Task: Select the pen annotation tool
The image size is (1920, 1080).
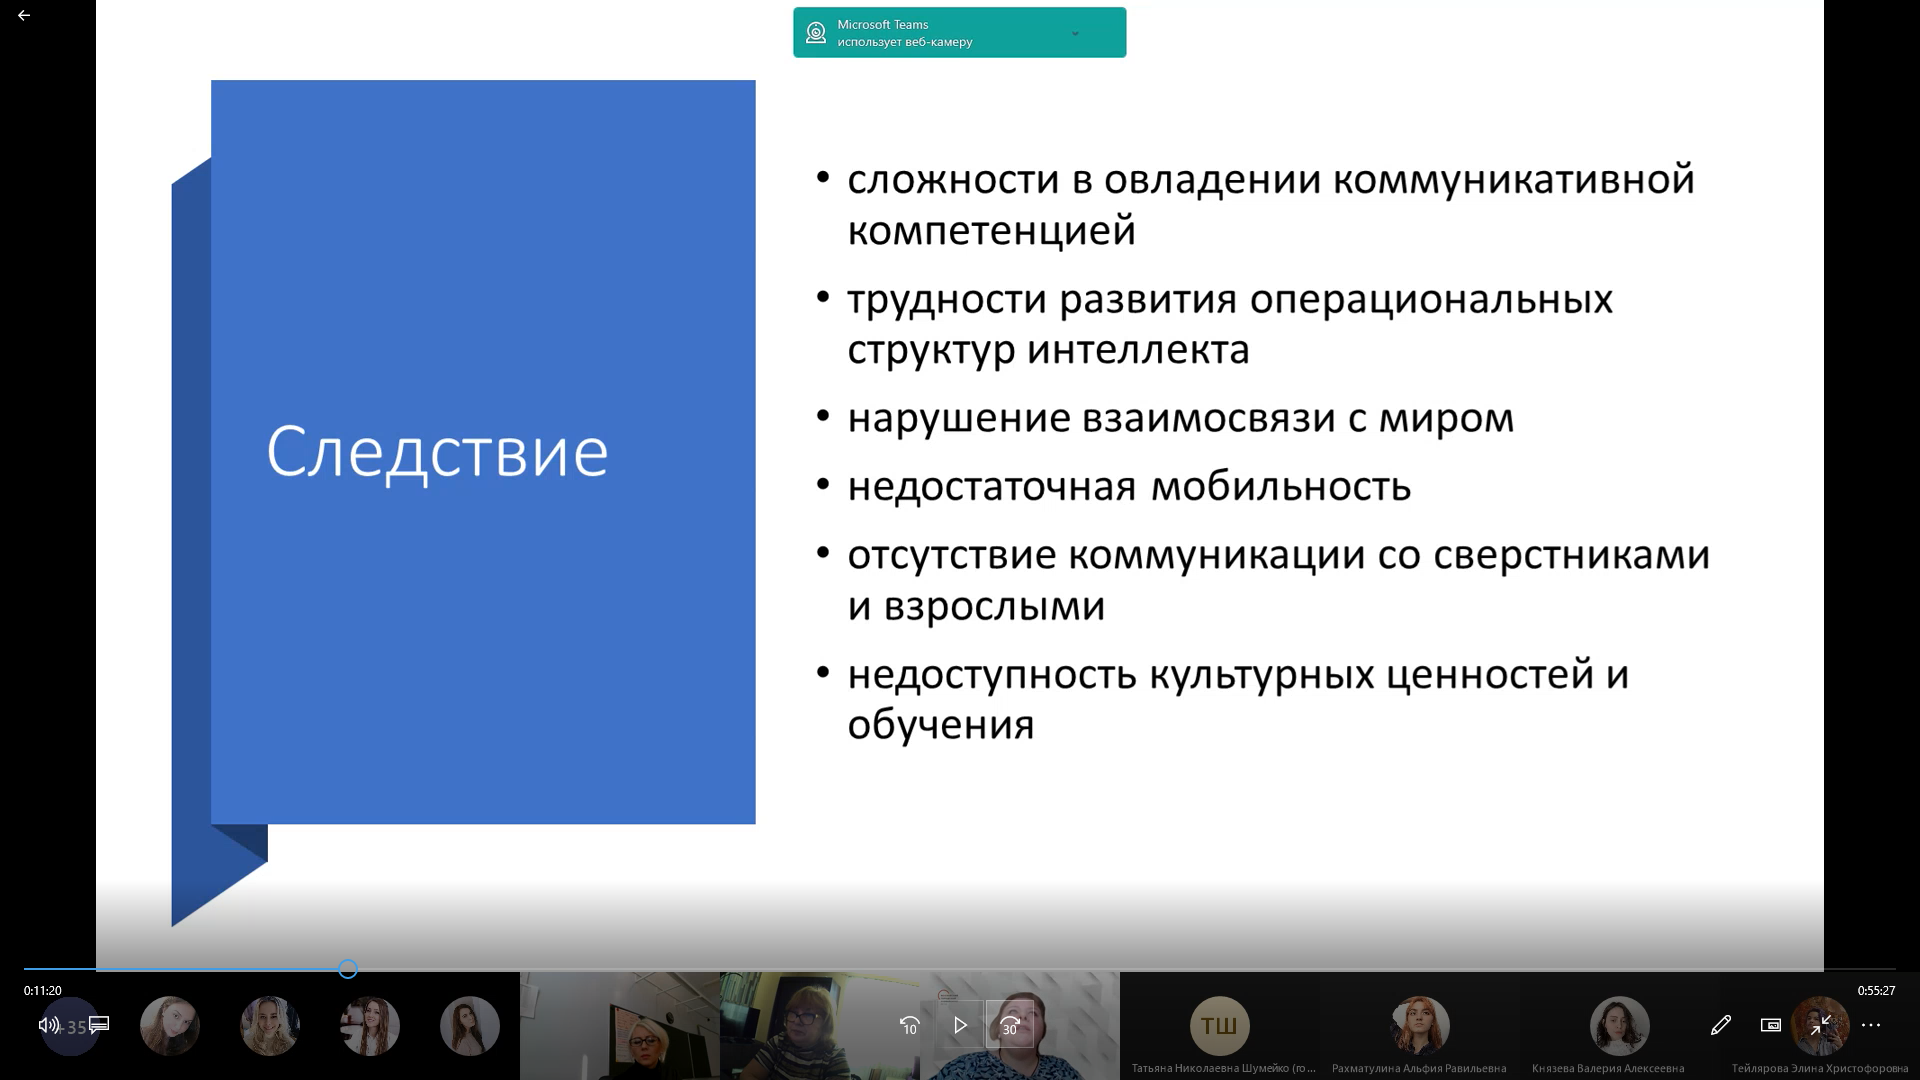Action: click(1721, 1025)
